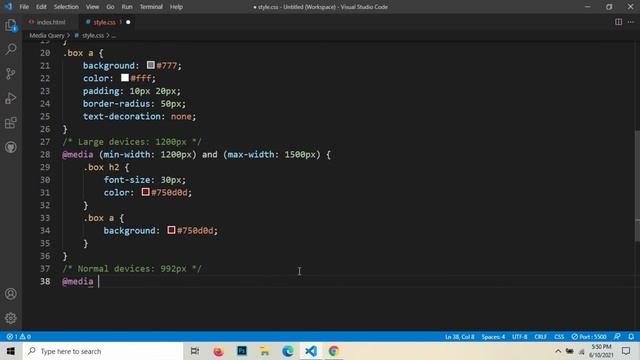
Task: Change indentation via Spaces: 4
Action: point(493,337)
